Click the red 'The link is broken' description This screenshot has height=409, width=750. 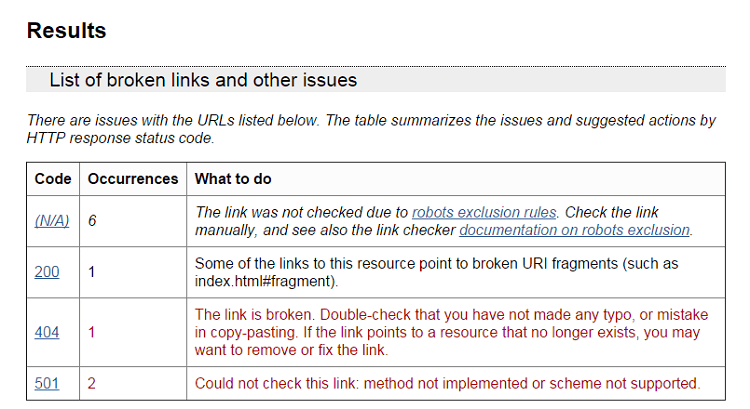click(x=451, y=332)
